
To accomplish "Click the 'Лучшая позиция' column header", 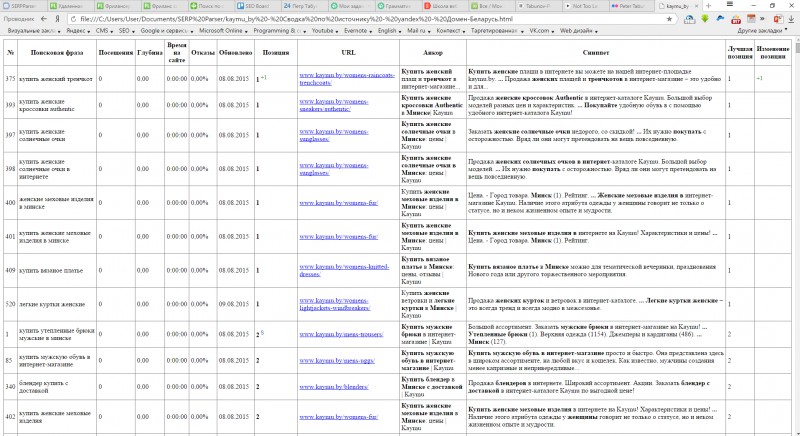I will click(740, 53).
